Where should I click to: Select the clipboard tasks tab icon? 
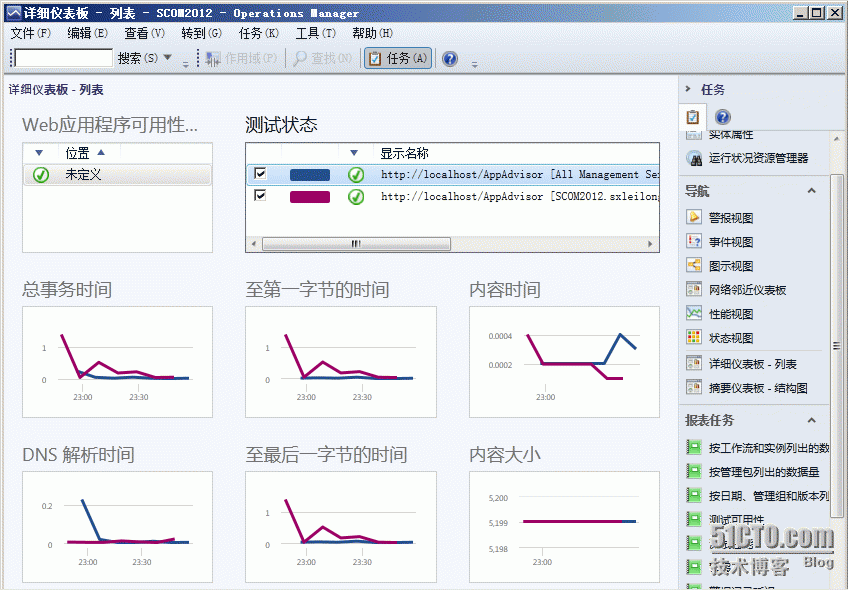pyautogui.click(x=692, y=117)
